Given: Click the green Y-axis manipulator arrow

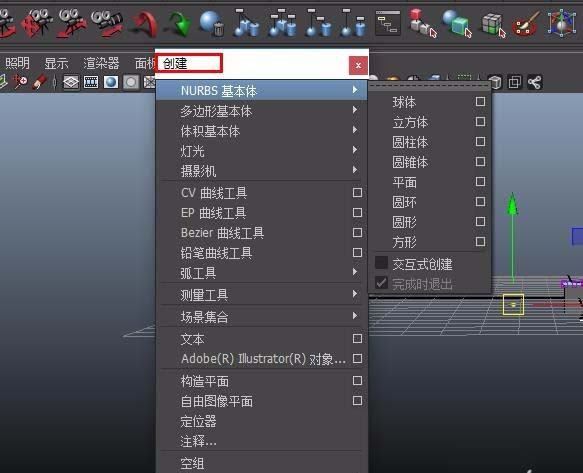Looking at the screenshot, I should pos(512,204).
